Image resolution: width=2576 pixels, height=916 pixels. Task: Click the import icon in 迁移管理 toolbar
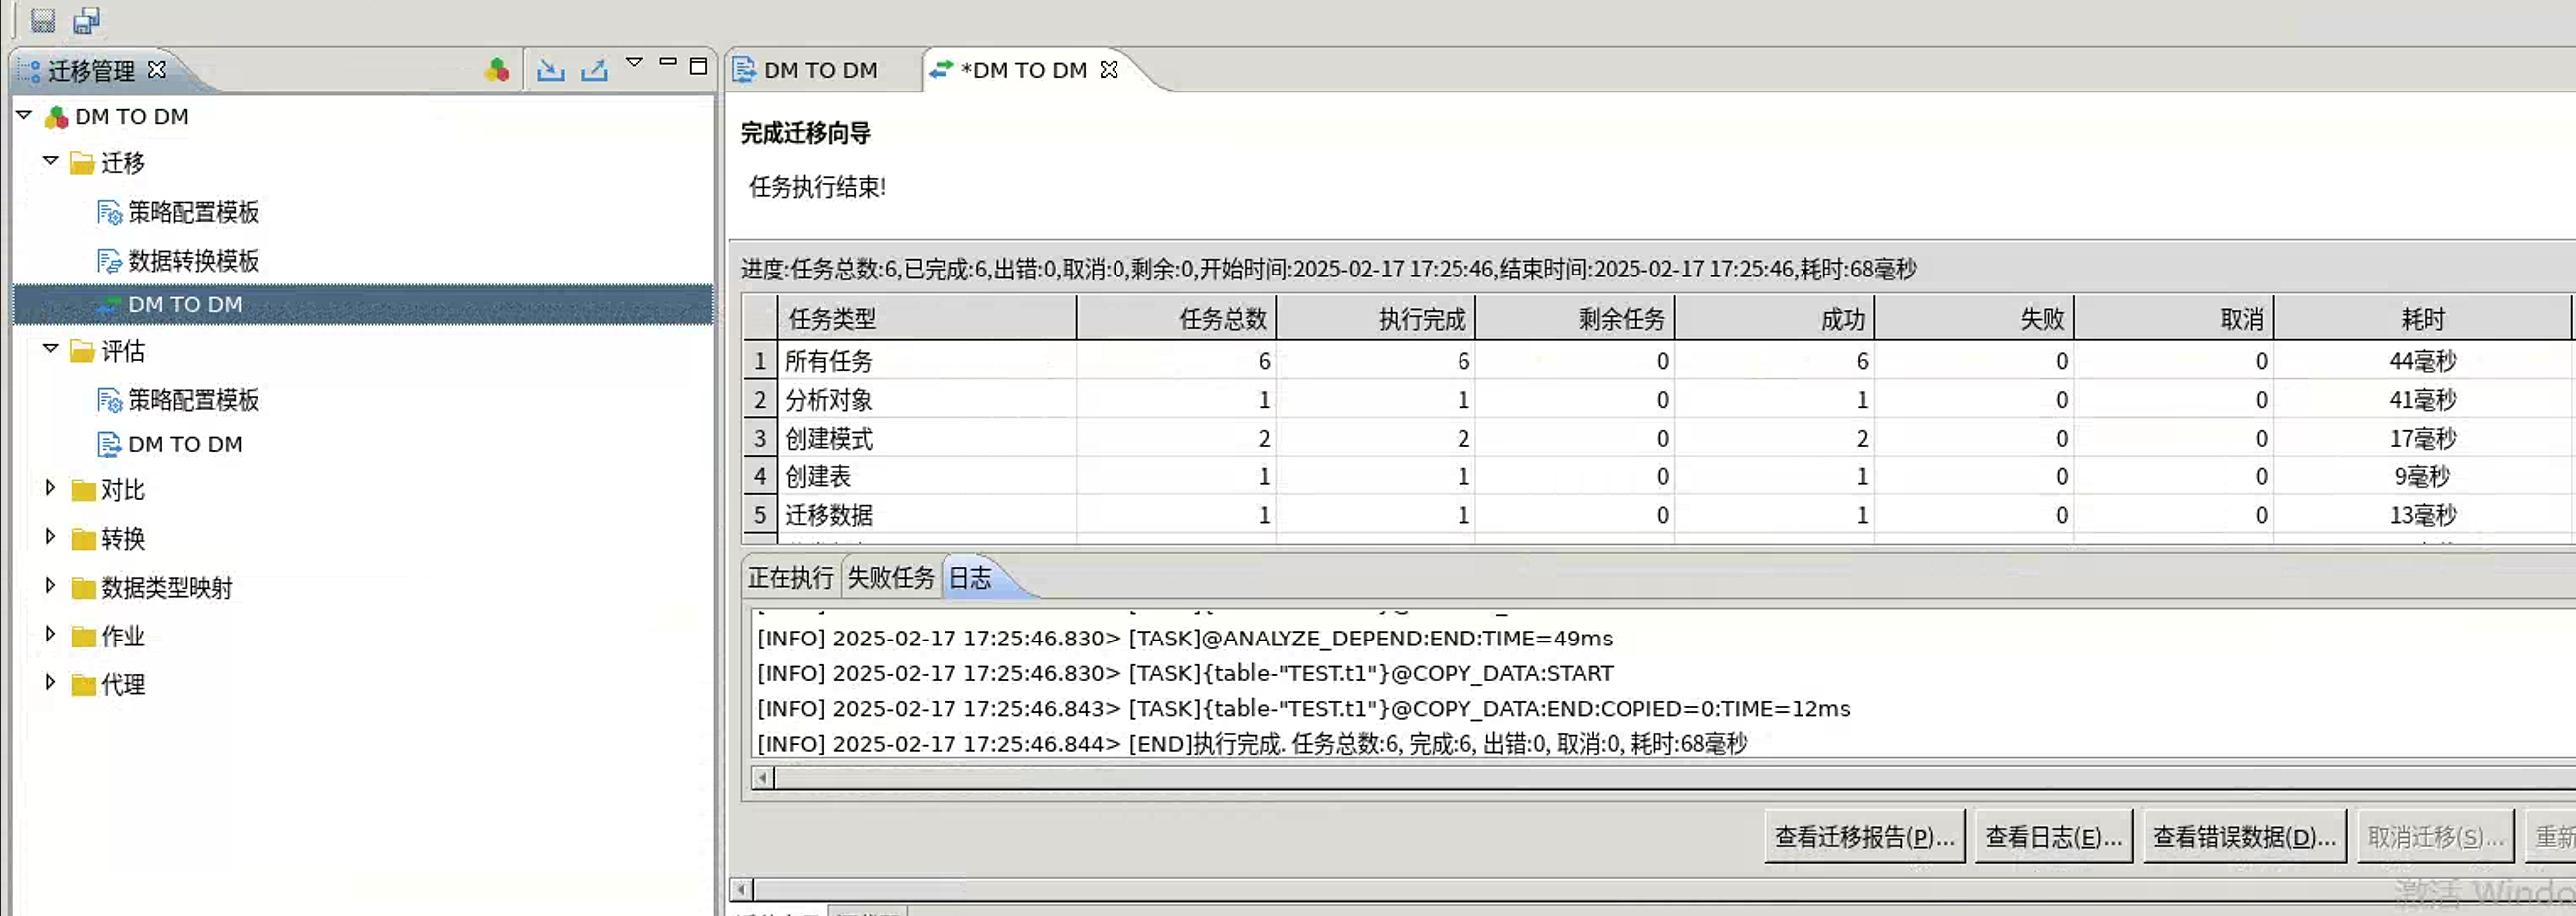[x=550, y=69]
